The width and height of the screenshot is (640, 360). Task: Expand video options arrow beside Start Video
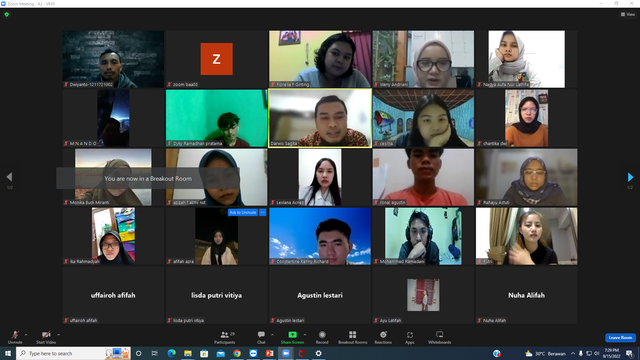coord(59,335)
